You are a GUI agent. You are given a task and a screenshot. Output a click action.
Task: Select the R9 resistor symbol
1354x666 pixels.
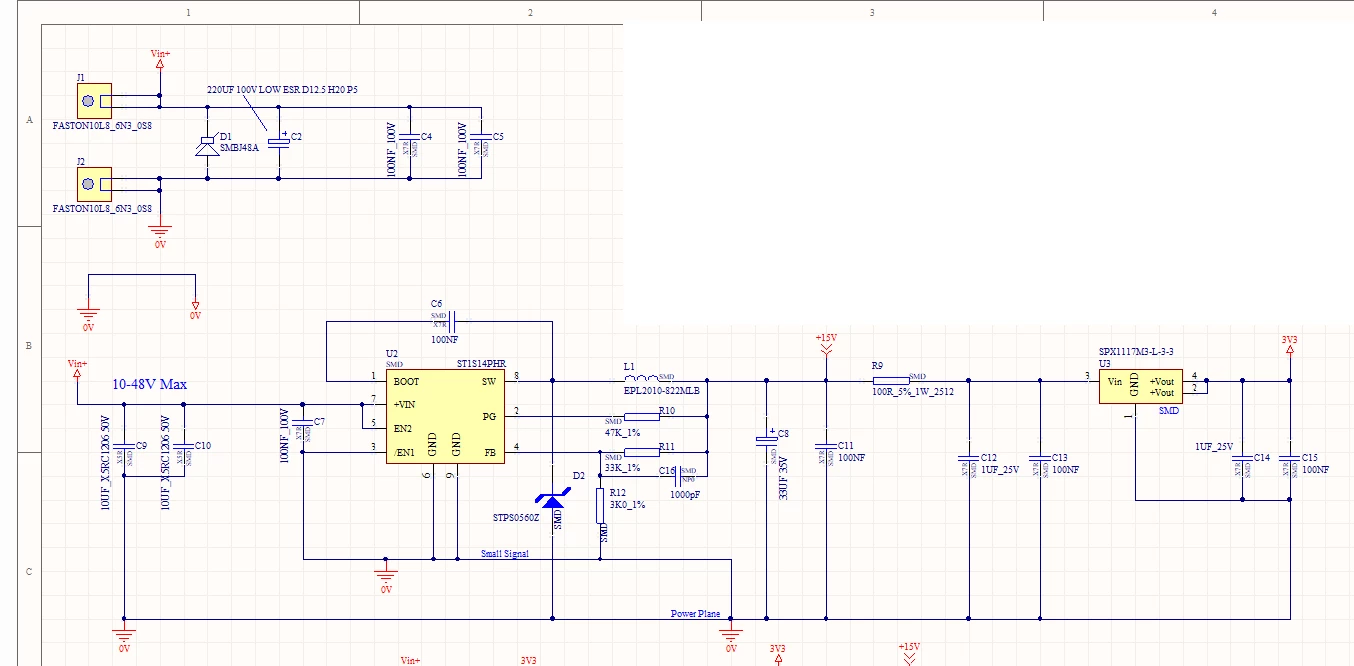(x=891, y=380)
